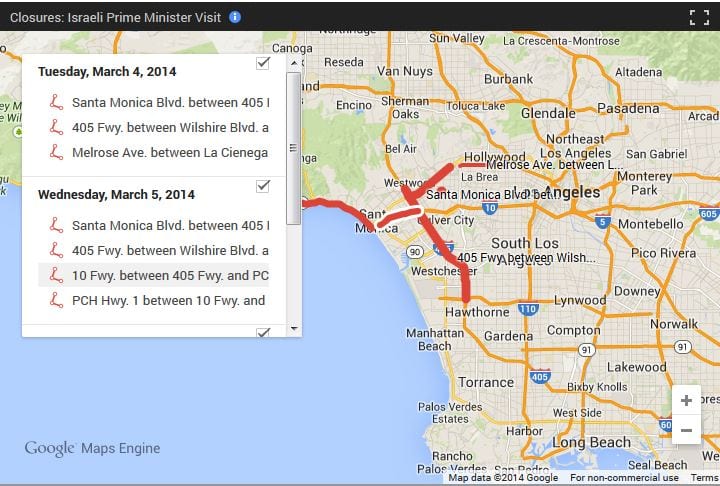Image resolution: width=720 pixels, height=486 pixels.
Task: Click the Google Maps Engine logo
Action: point(92,448)
